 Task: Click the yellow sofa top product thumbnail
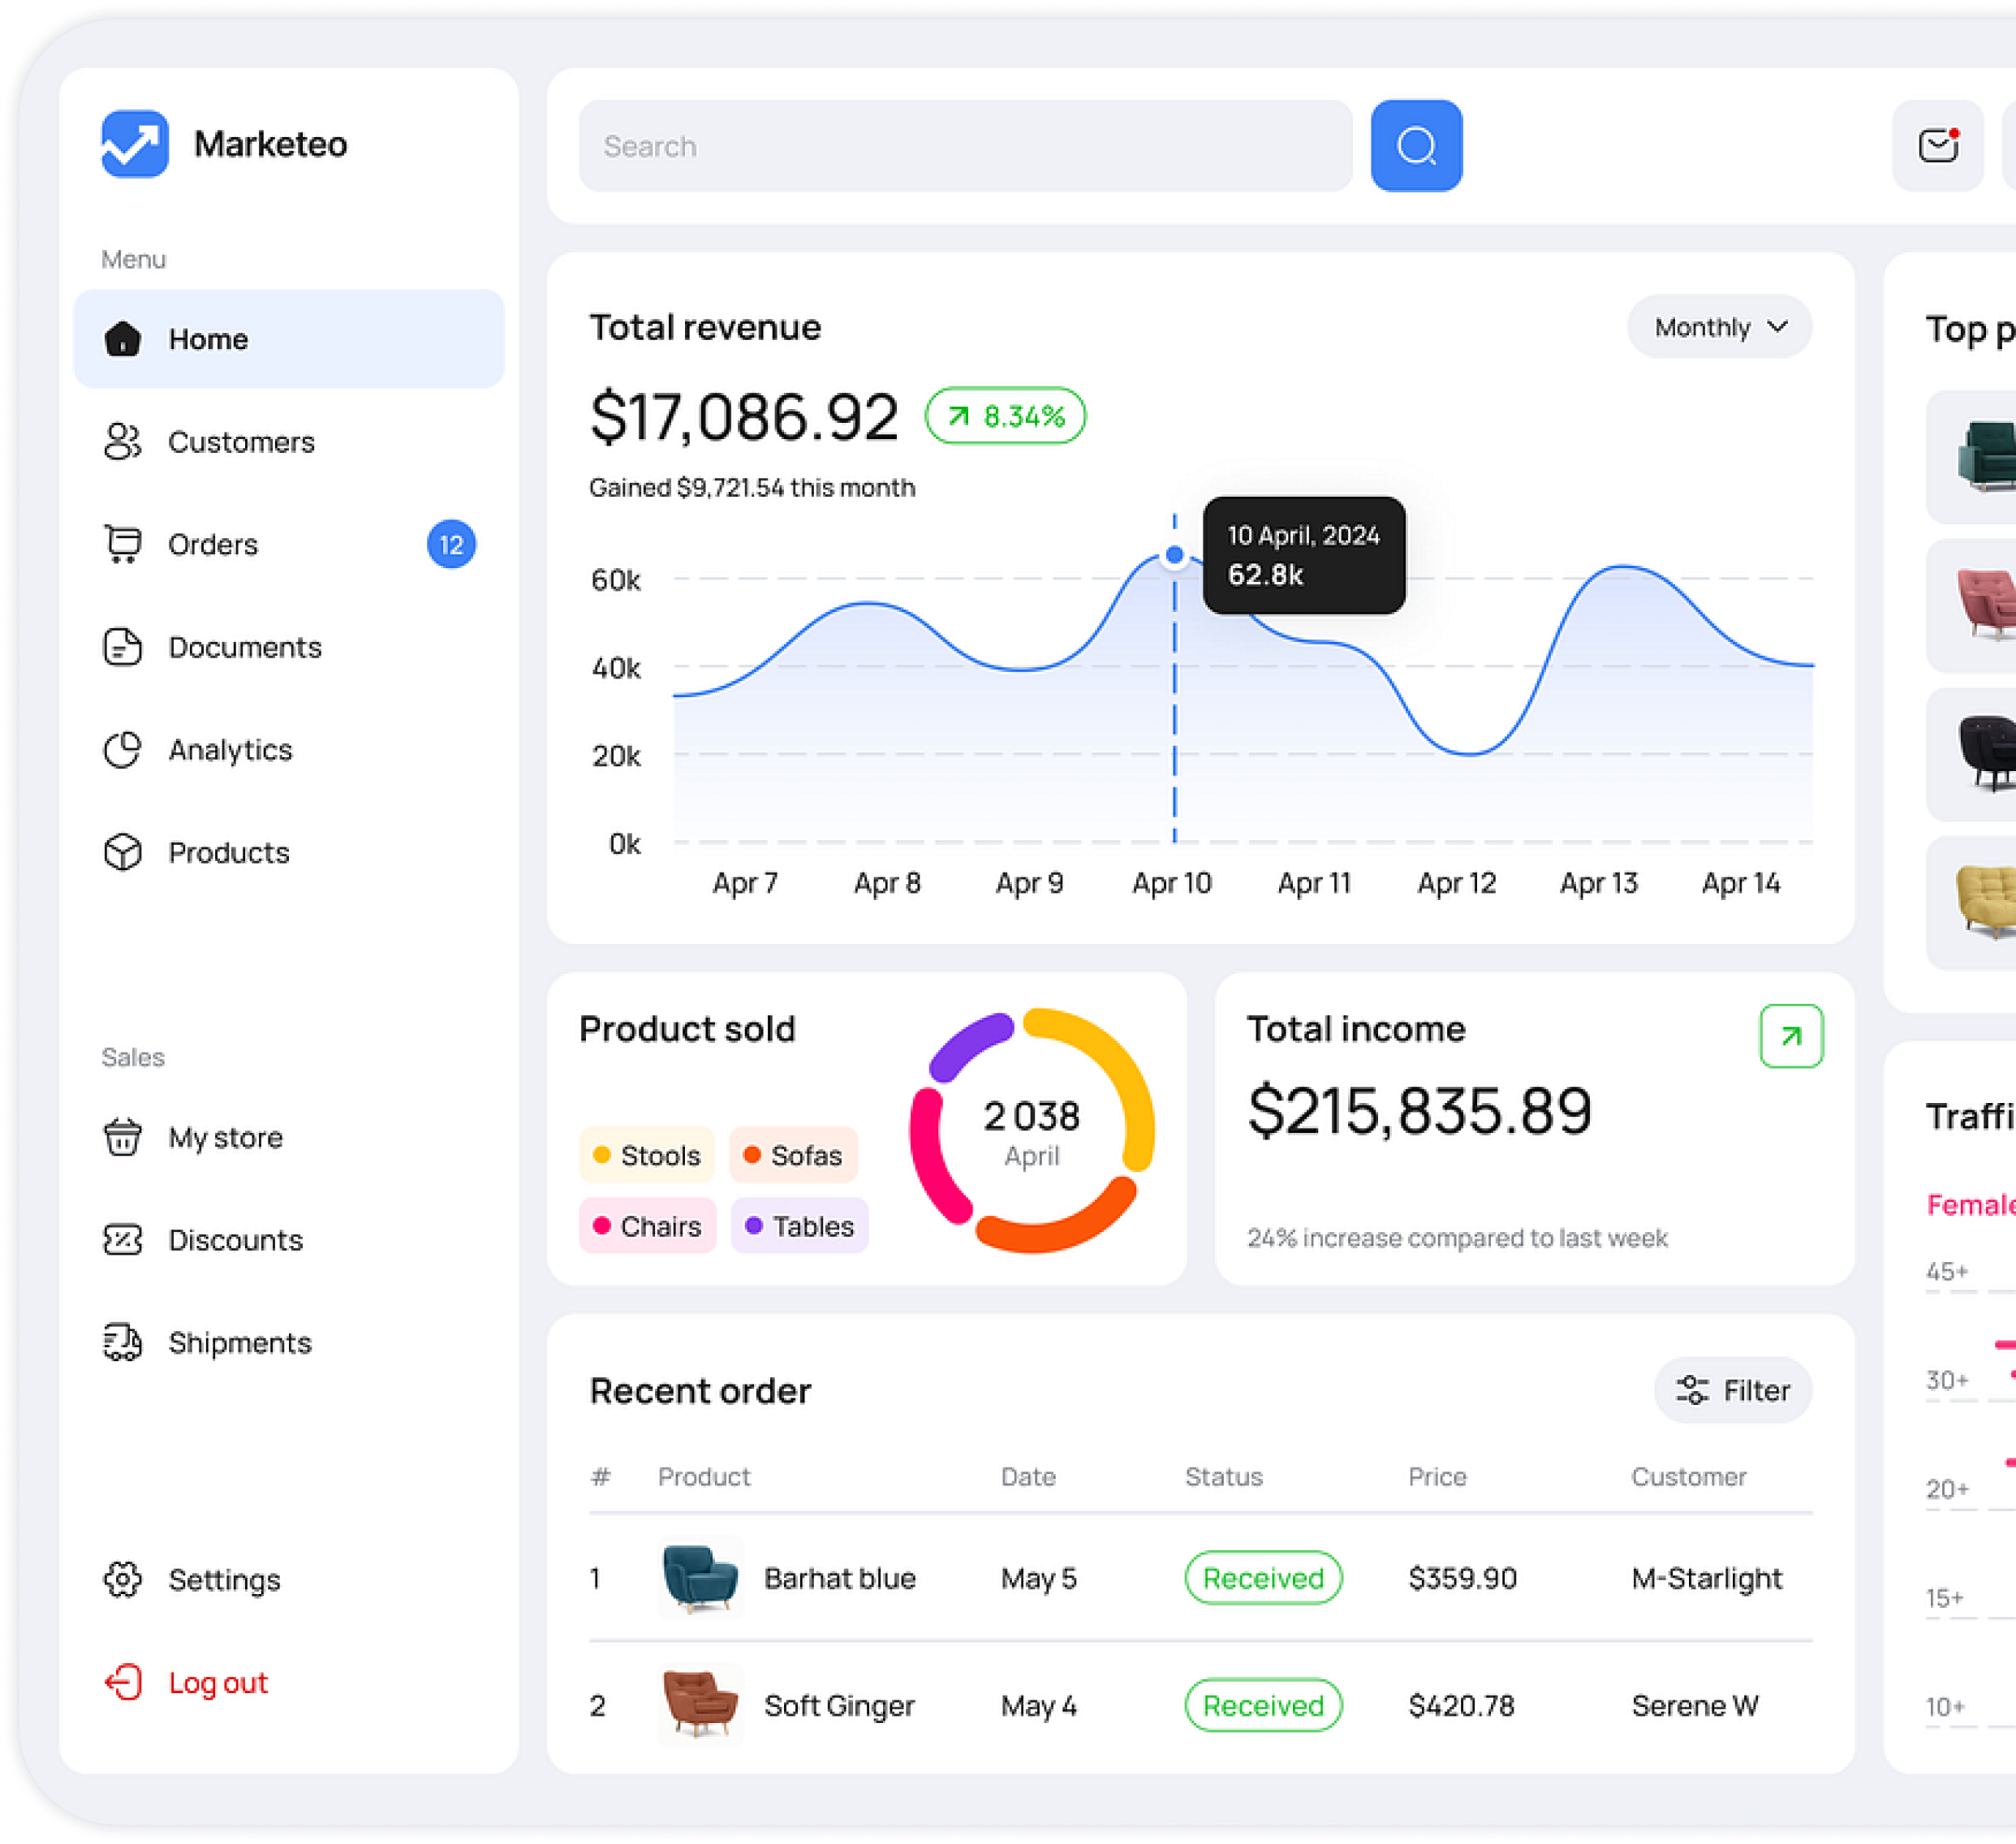1985,903
